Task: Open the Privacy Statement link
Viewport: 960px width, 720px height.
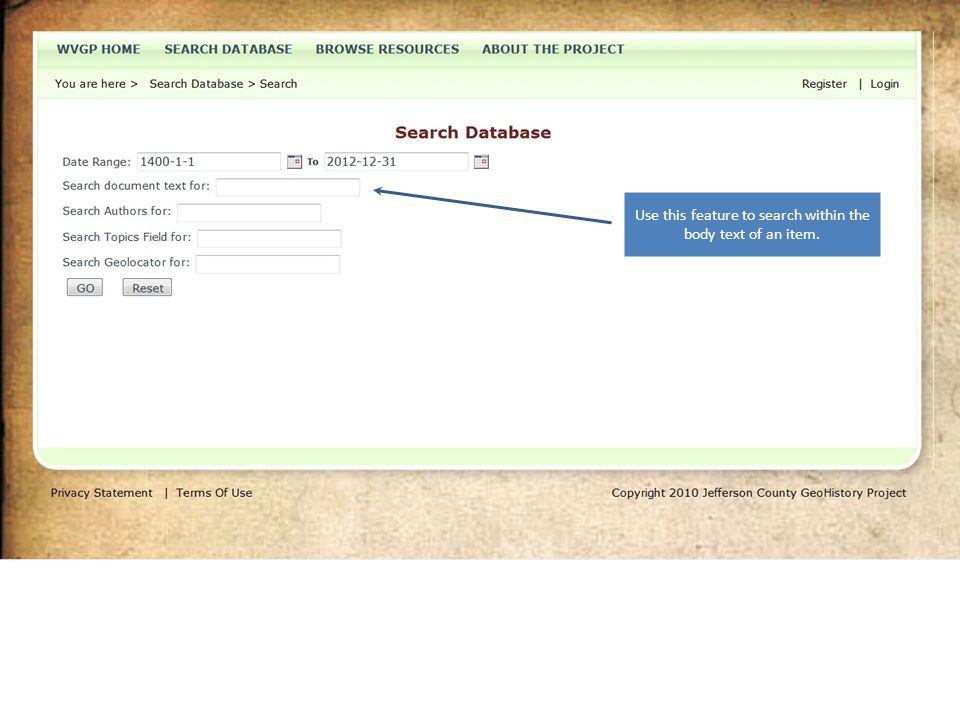Action: click(x=102, y=493)
